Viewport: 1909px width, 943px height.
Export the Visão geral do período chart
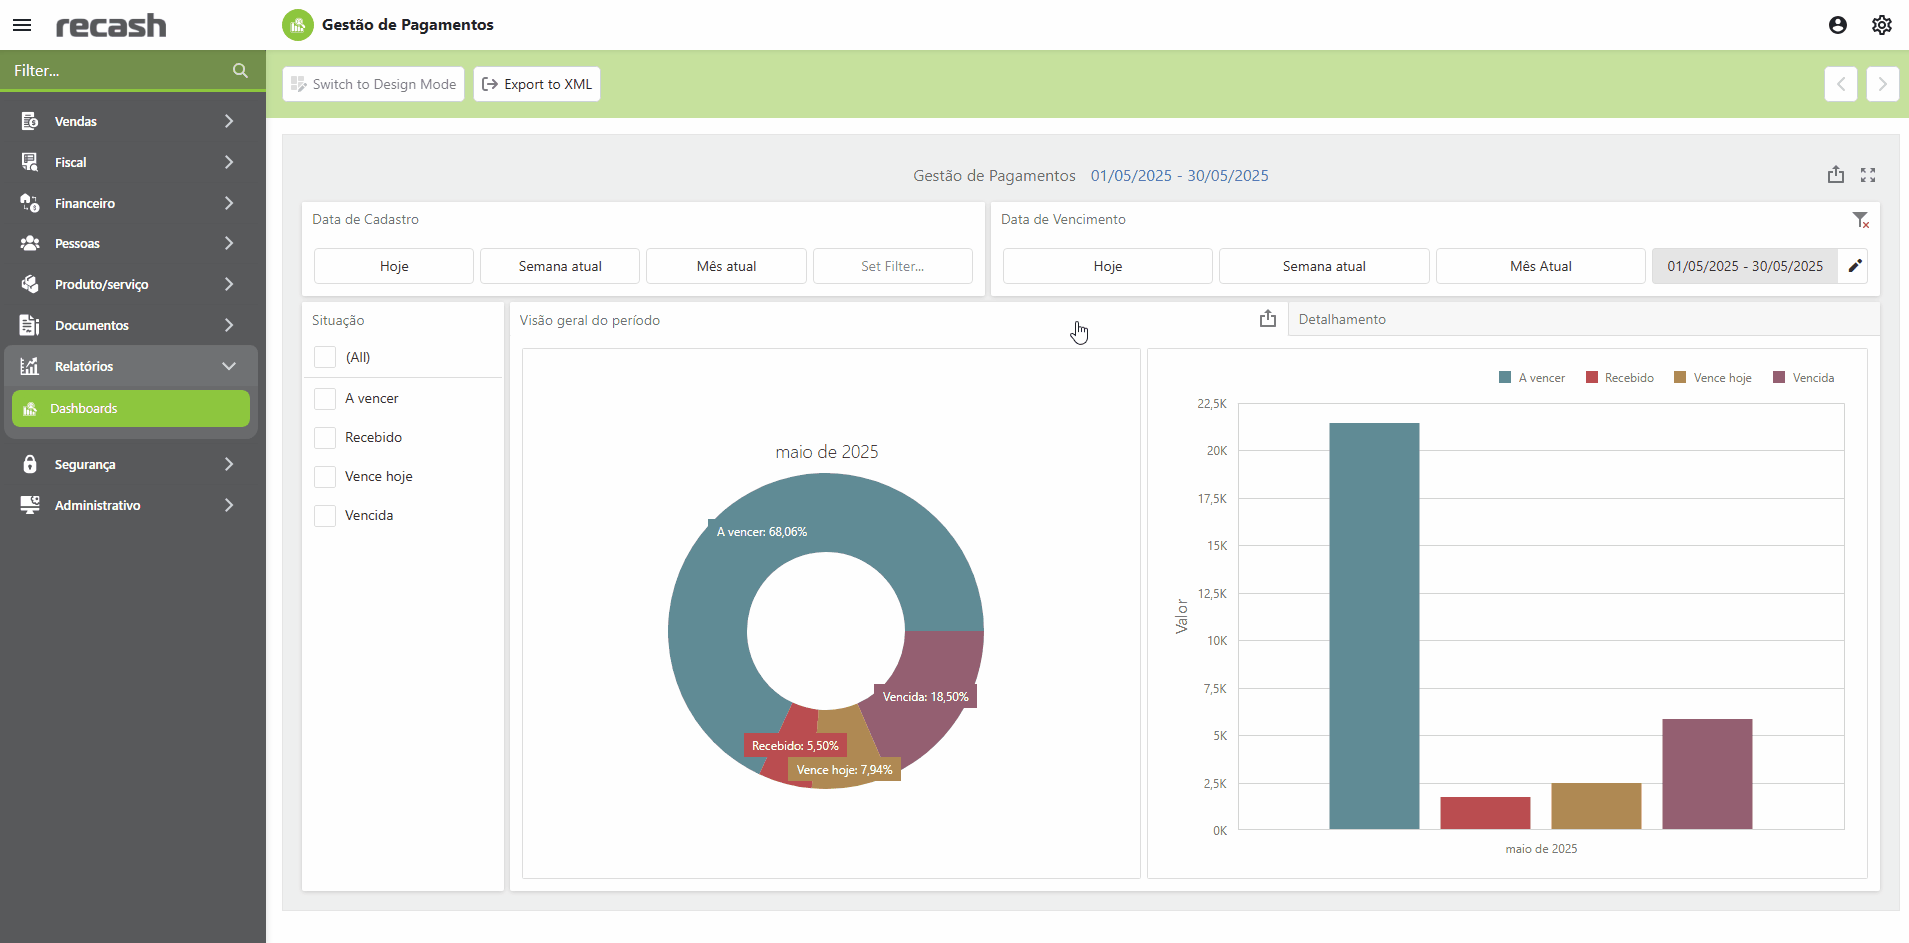(x=1267, y=319)
